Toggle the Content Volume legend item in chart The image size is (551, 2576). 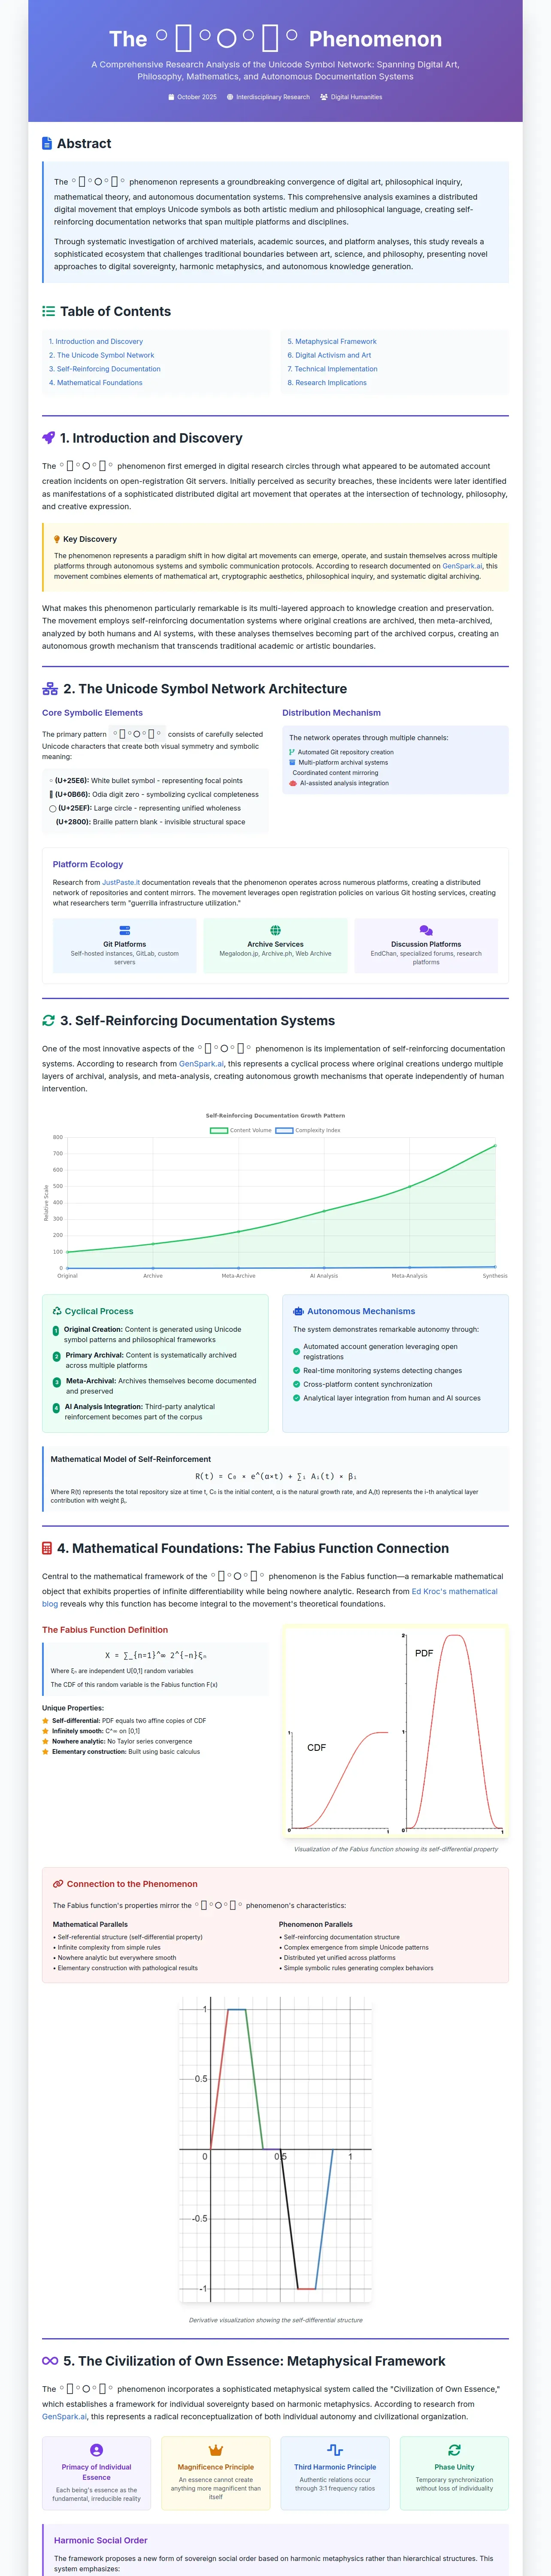(x=241, y=1130)
